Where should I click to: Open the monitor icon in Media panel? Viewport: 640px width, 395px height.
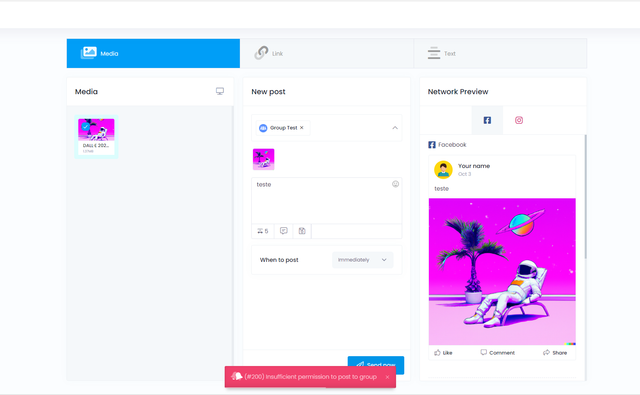[220, 91]
